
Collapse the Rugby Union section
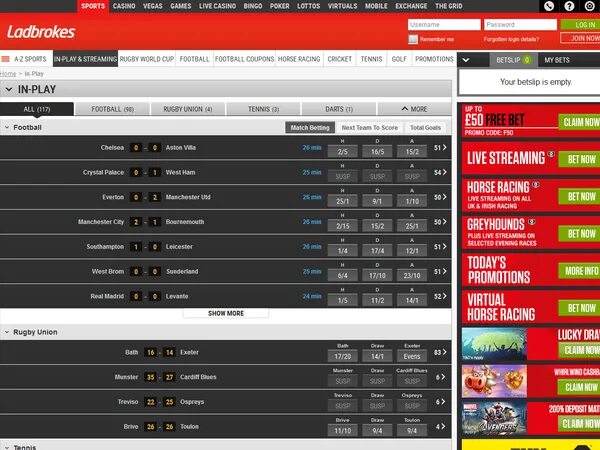click(7, 332)
